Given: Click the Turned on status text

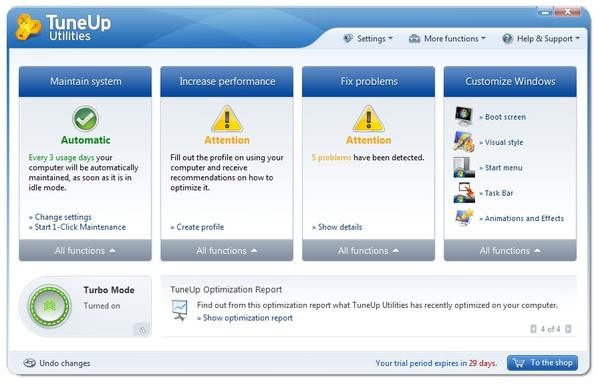Looking at the screenshot, I should tap(102, 306).
